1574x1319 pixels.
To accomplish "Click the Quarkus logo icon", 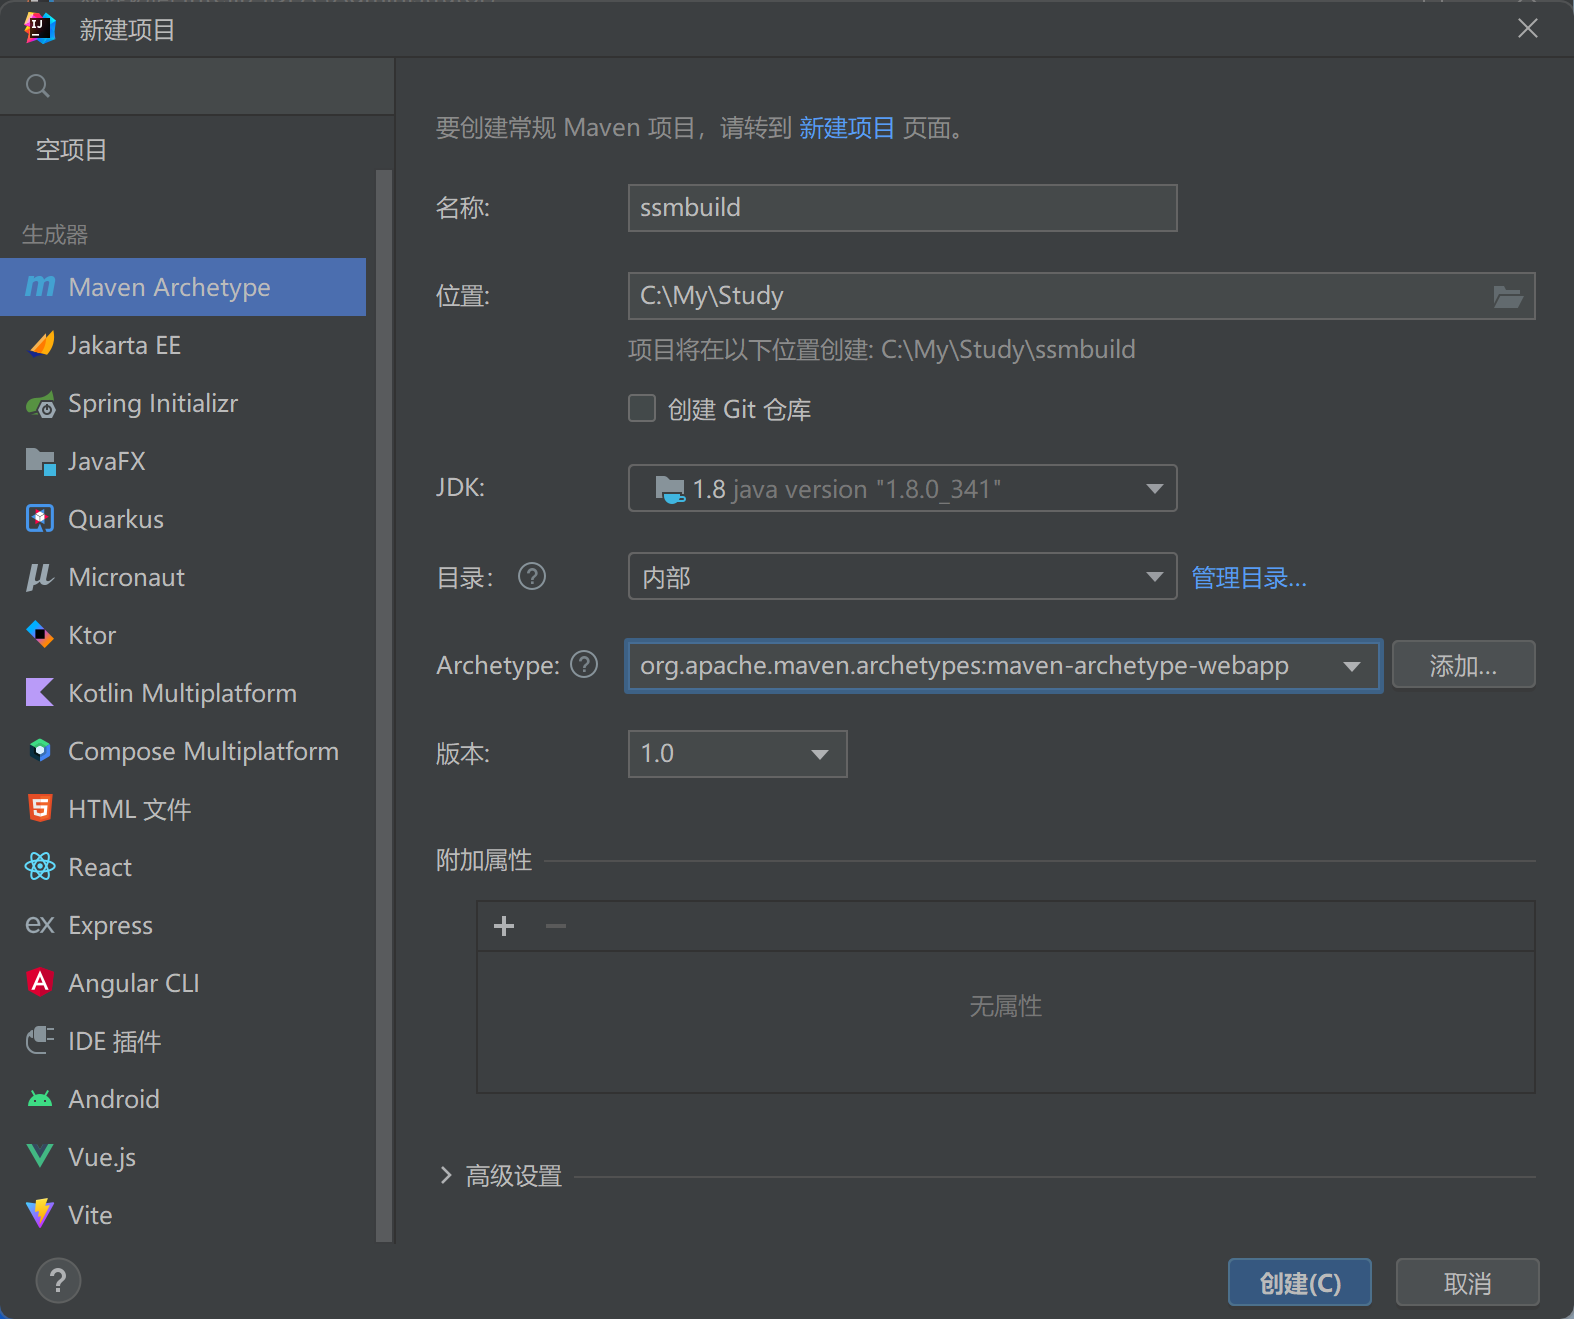I will [x=40, y=519].
